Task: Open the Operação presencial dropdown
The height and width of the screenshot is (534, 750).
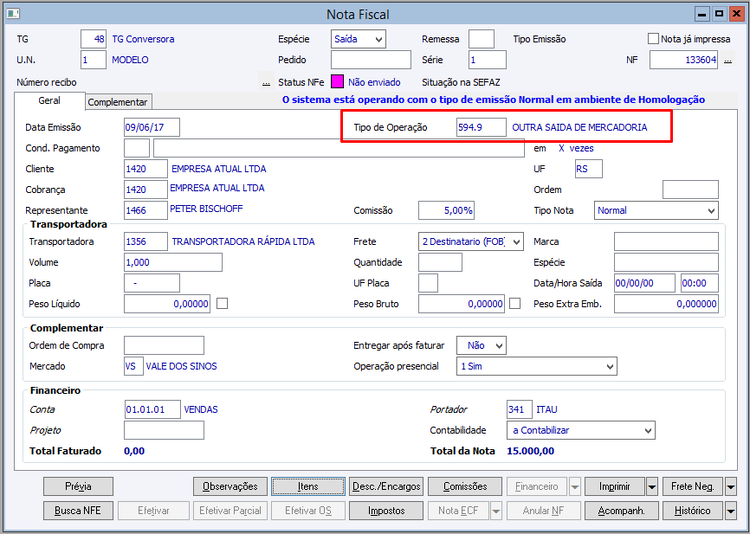Action: [537, 367]
